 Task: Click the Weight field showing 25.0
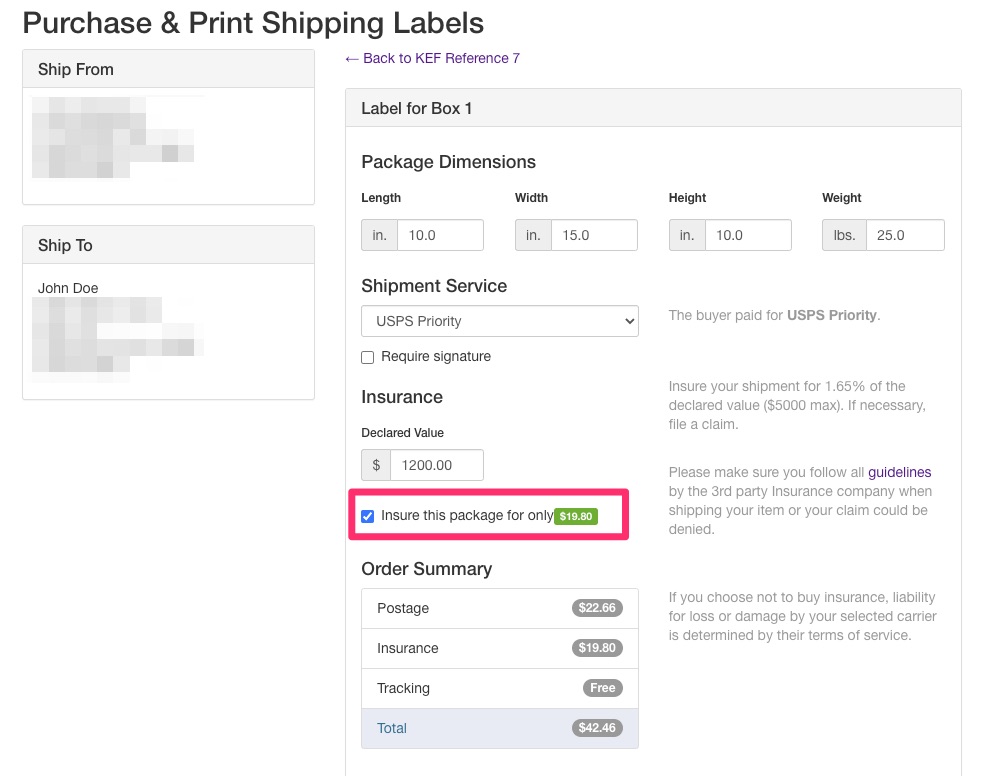coord(905,235)
